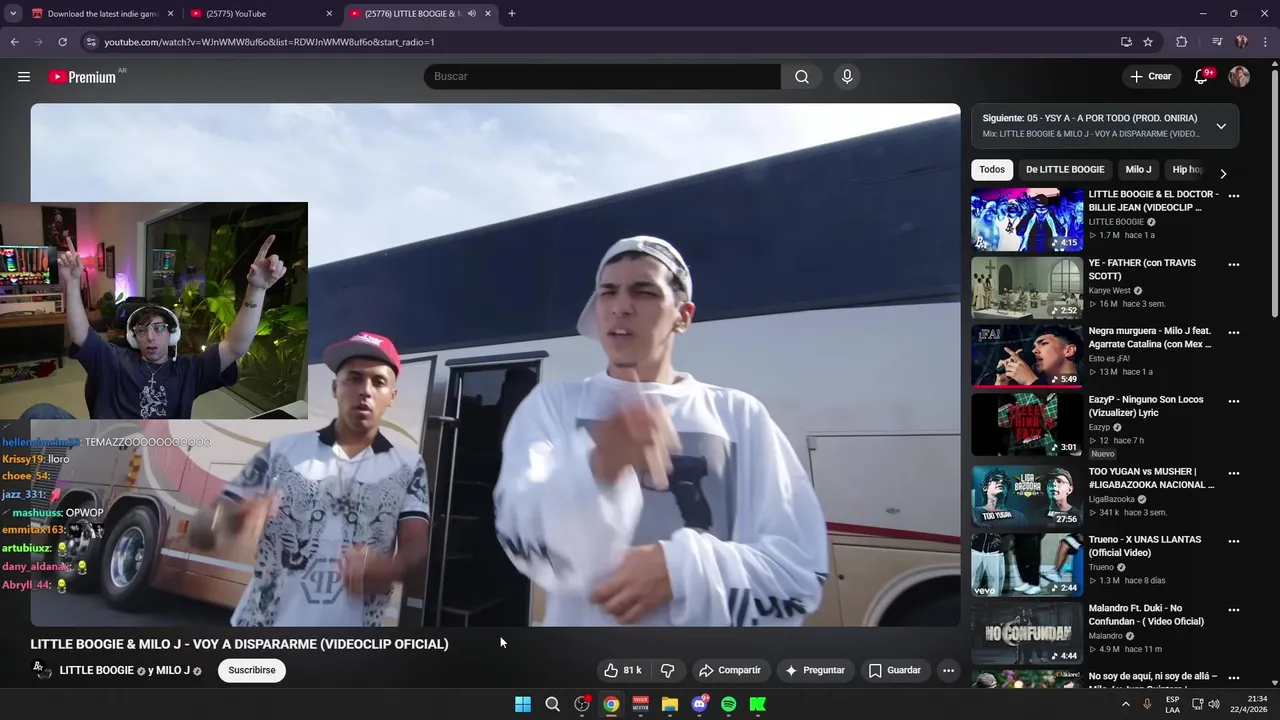
Task: Open Windows Start menu
Action: point(523,704)
